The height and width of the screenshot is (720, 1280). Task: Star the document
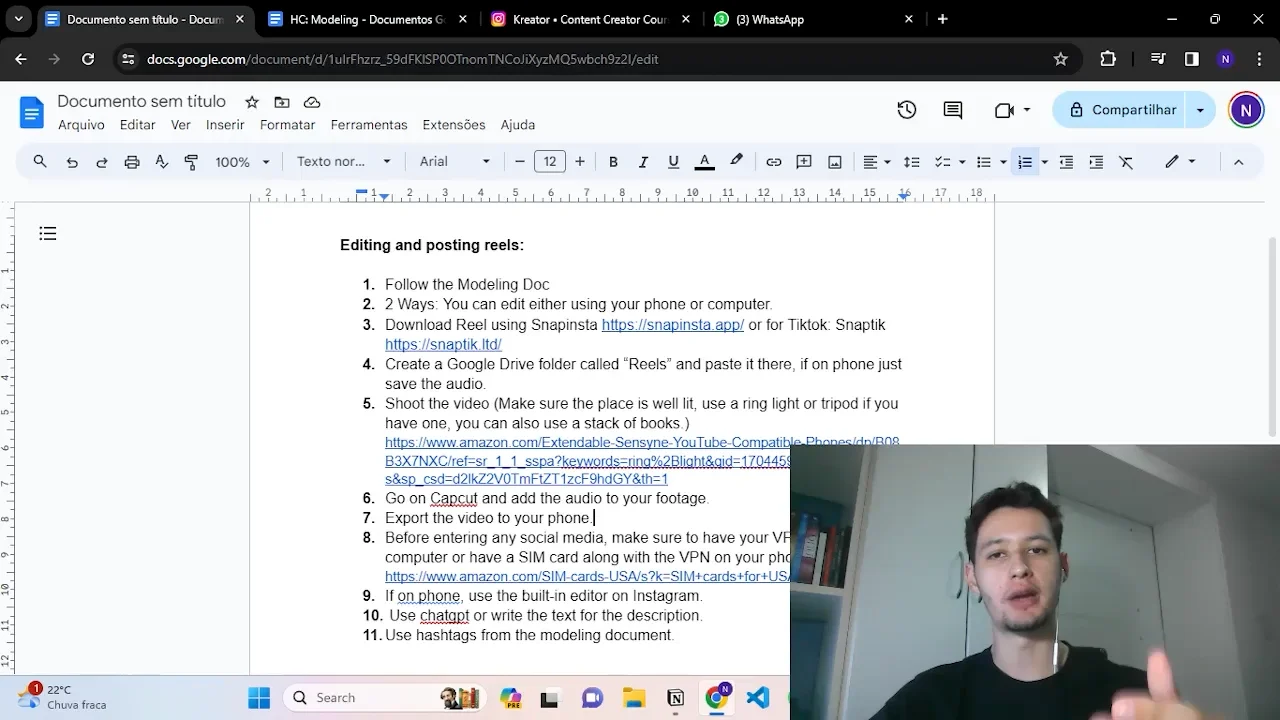point(252,102)
